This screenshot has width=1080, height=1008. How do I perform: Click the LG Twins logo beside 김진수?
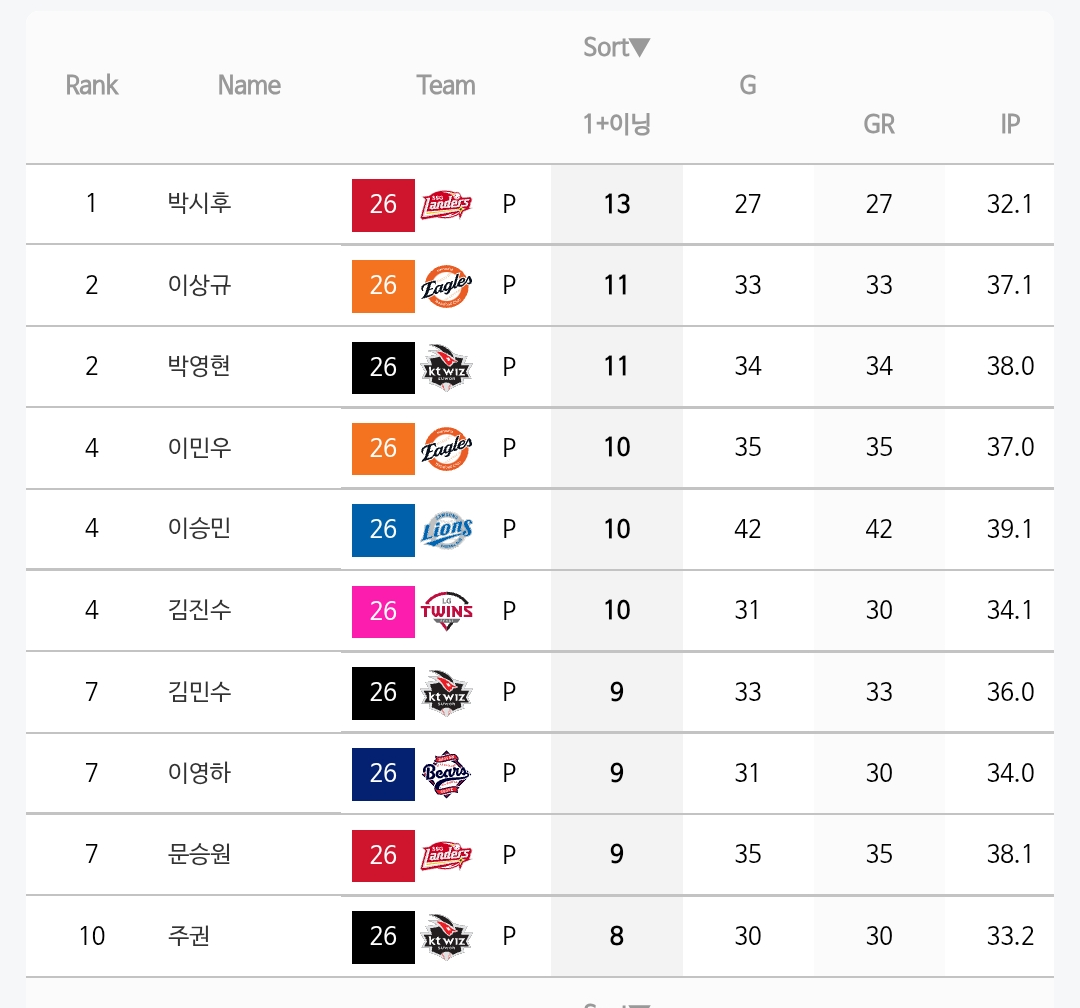446,610
